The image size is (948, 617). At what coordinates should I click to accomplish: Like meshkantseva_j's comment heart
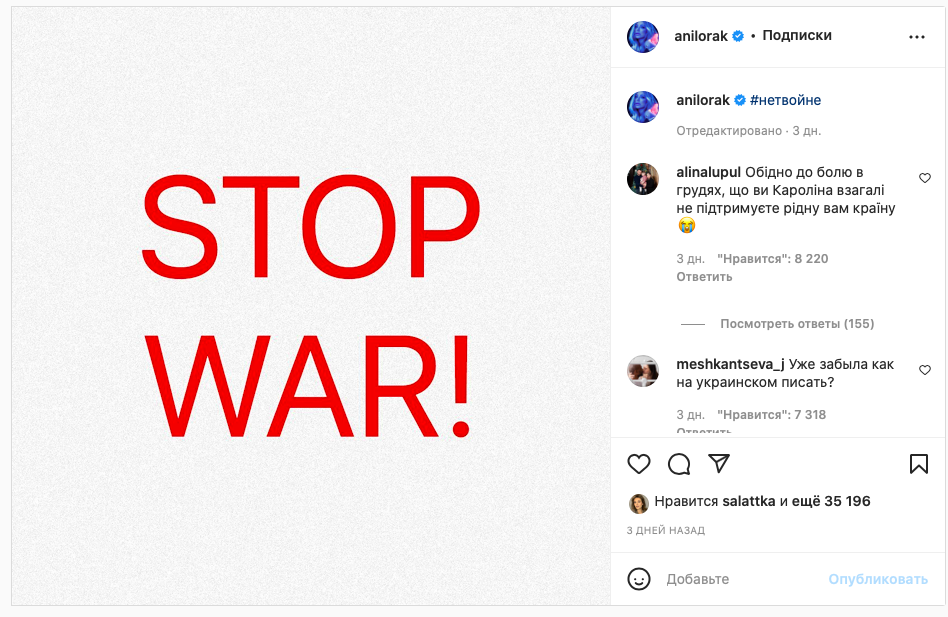(925, 370)
